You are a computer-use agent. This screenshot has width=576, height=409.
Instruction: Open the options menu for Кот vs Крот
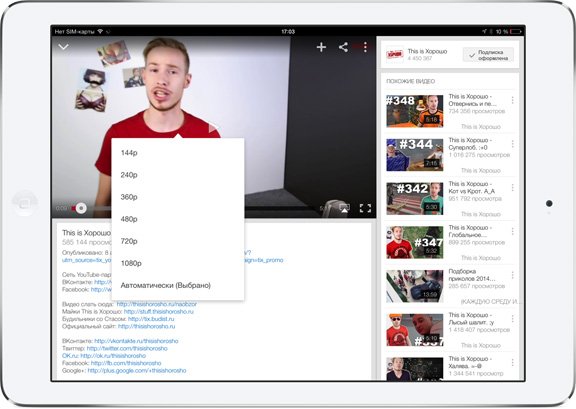[512, 188]
